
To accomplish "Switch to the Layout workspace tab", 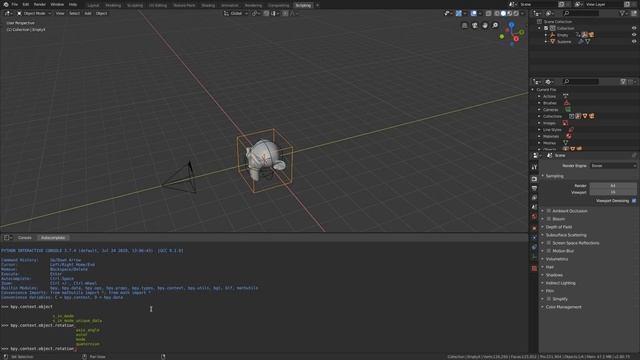I will pyautogui.click(x=93, y=5).
